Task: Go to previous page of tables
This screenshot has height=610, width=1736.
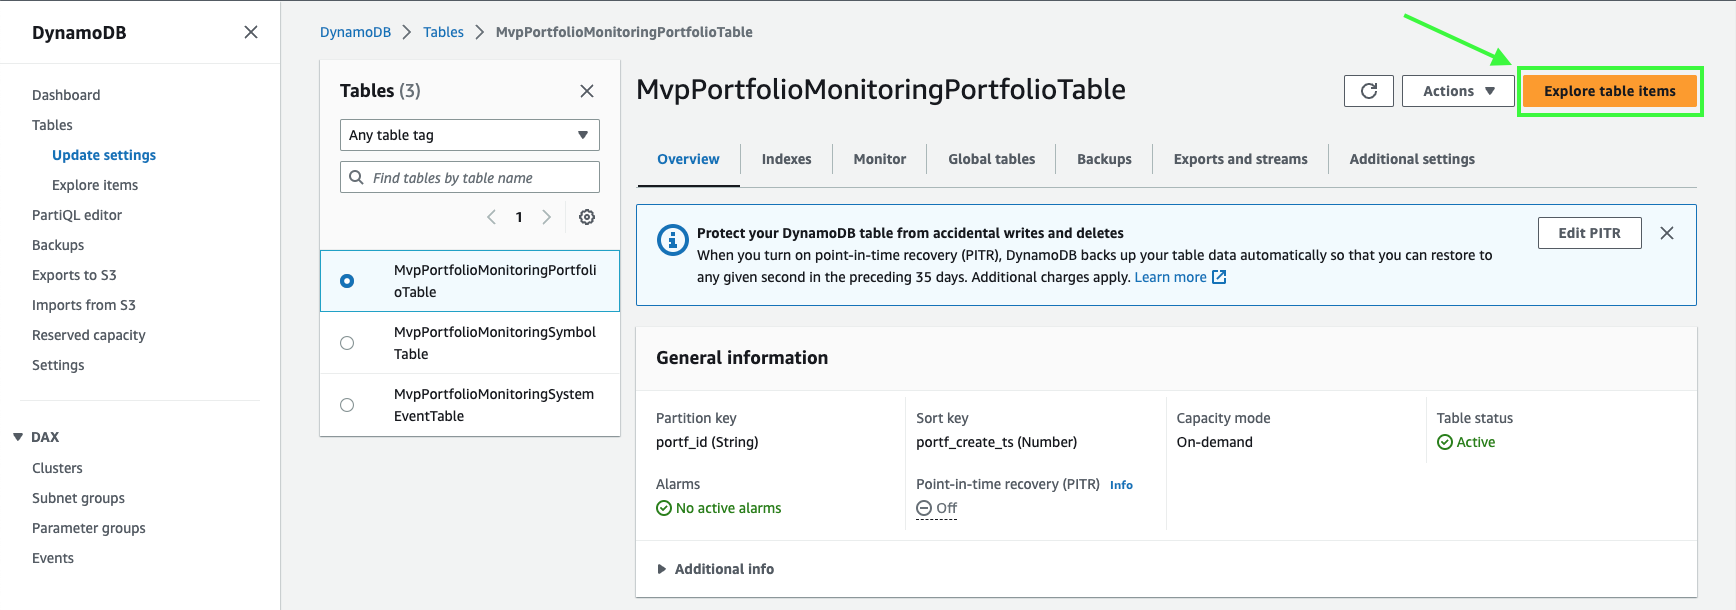Action: pyautogui.click(x=491, y=217)
